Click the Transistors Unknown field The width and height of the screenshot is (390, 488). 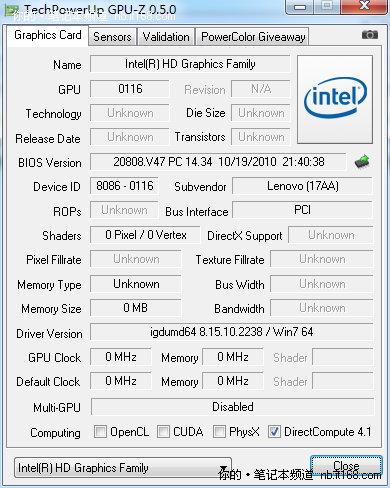pyautogui.click(x=261, y=137)
